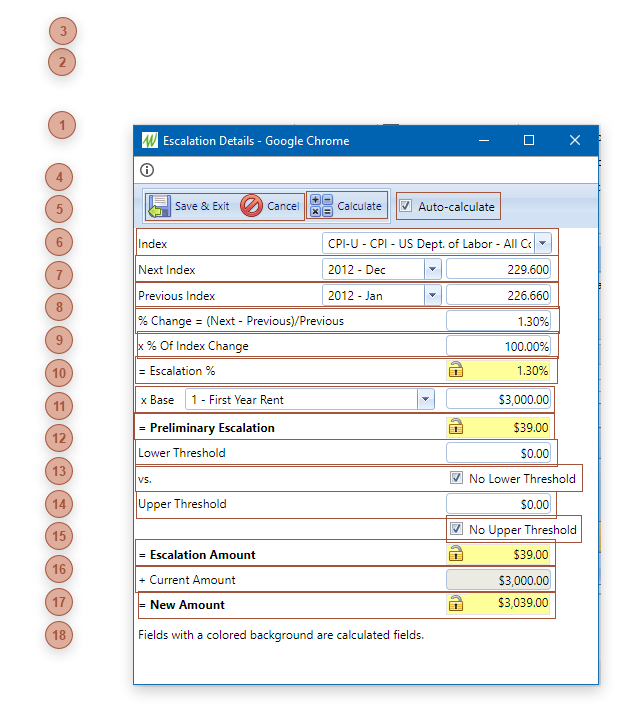Click the Current Amount $3,000.00 field
The width and height of the screenshot is (620, 710).
tap(498, 580)
